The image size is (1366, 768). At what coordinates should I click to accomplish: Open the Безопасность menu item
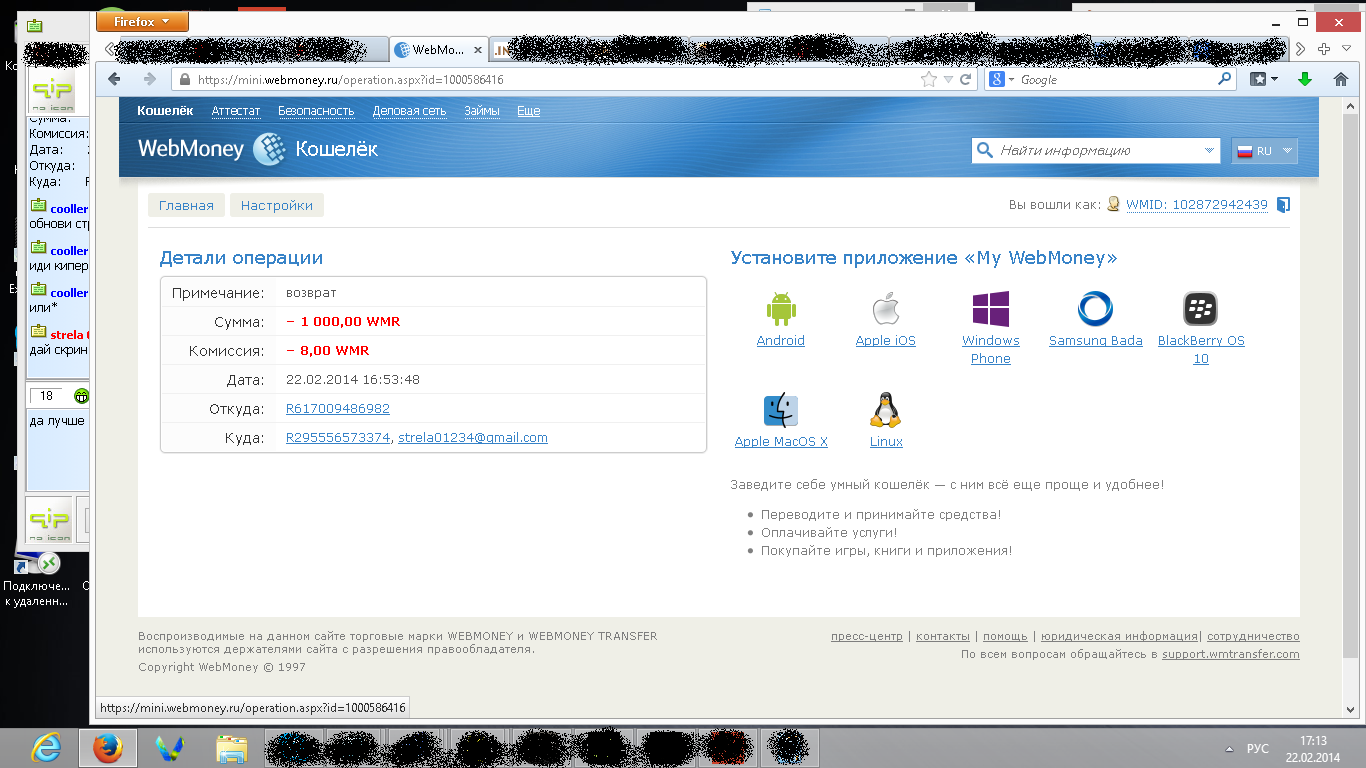(316, 111)
